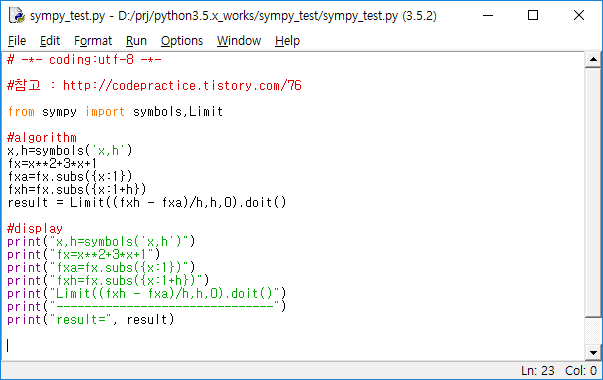
Task: Click the codepractice.tistory.com/76 URL comment
Action: tap(154, 85)
